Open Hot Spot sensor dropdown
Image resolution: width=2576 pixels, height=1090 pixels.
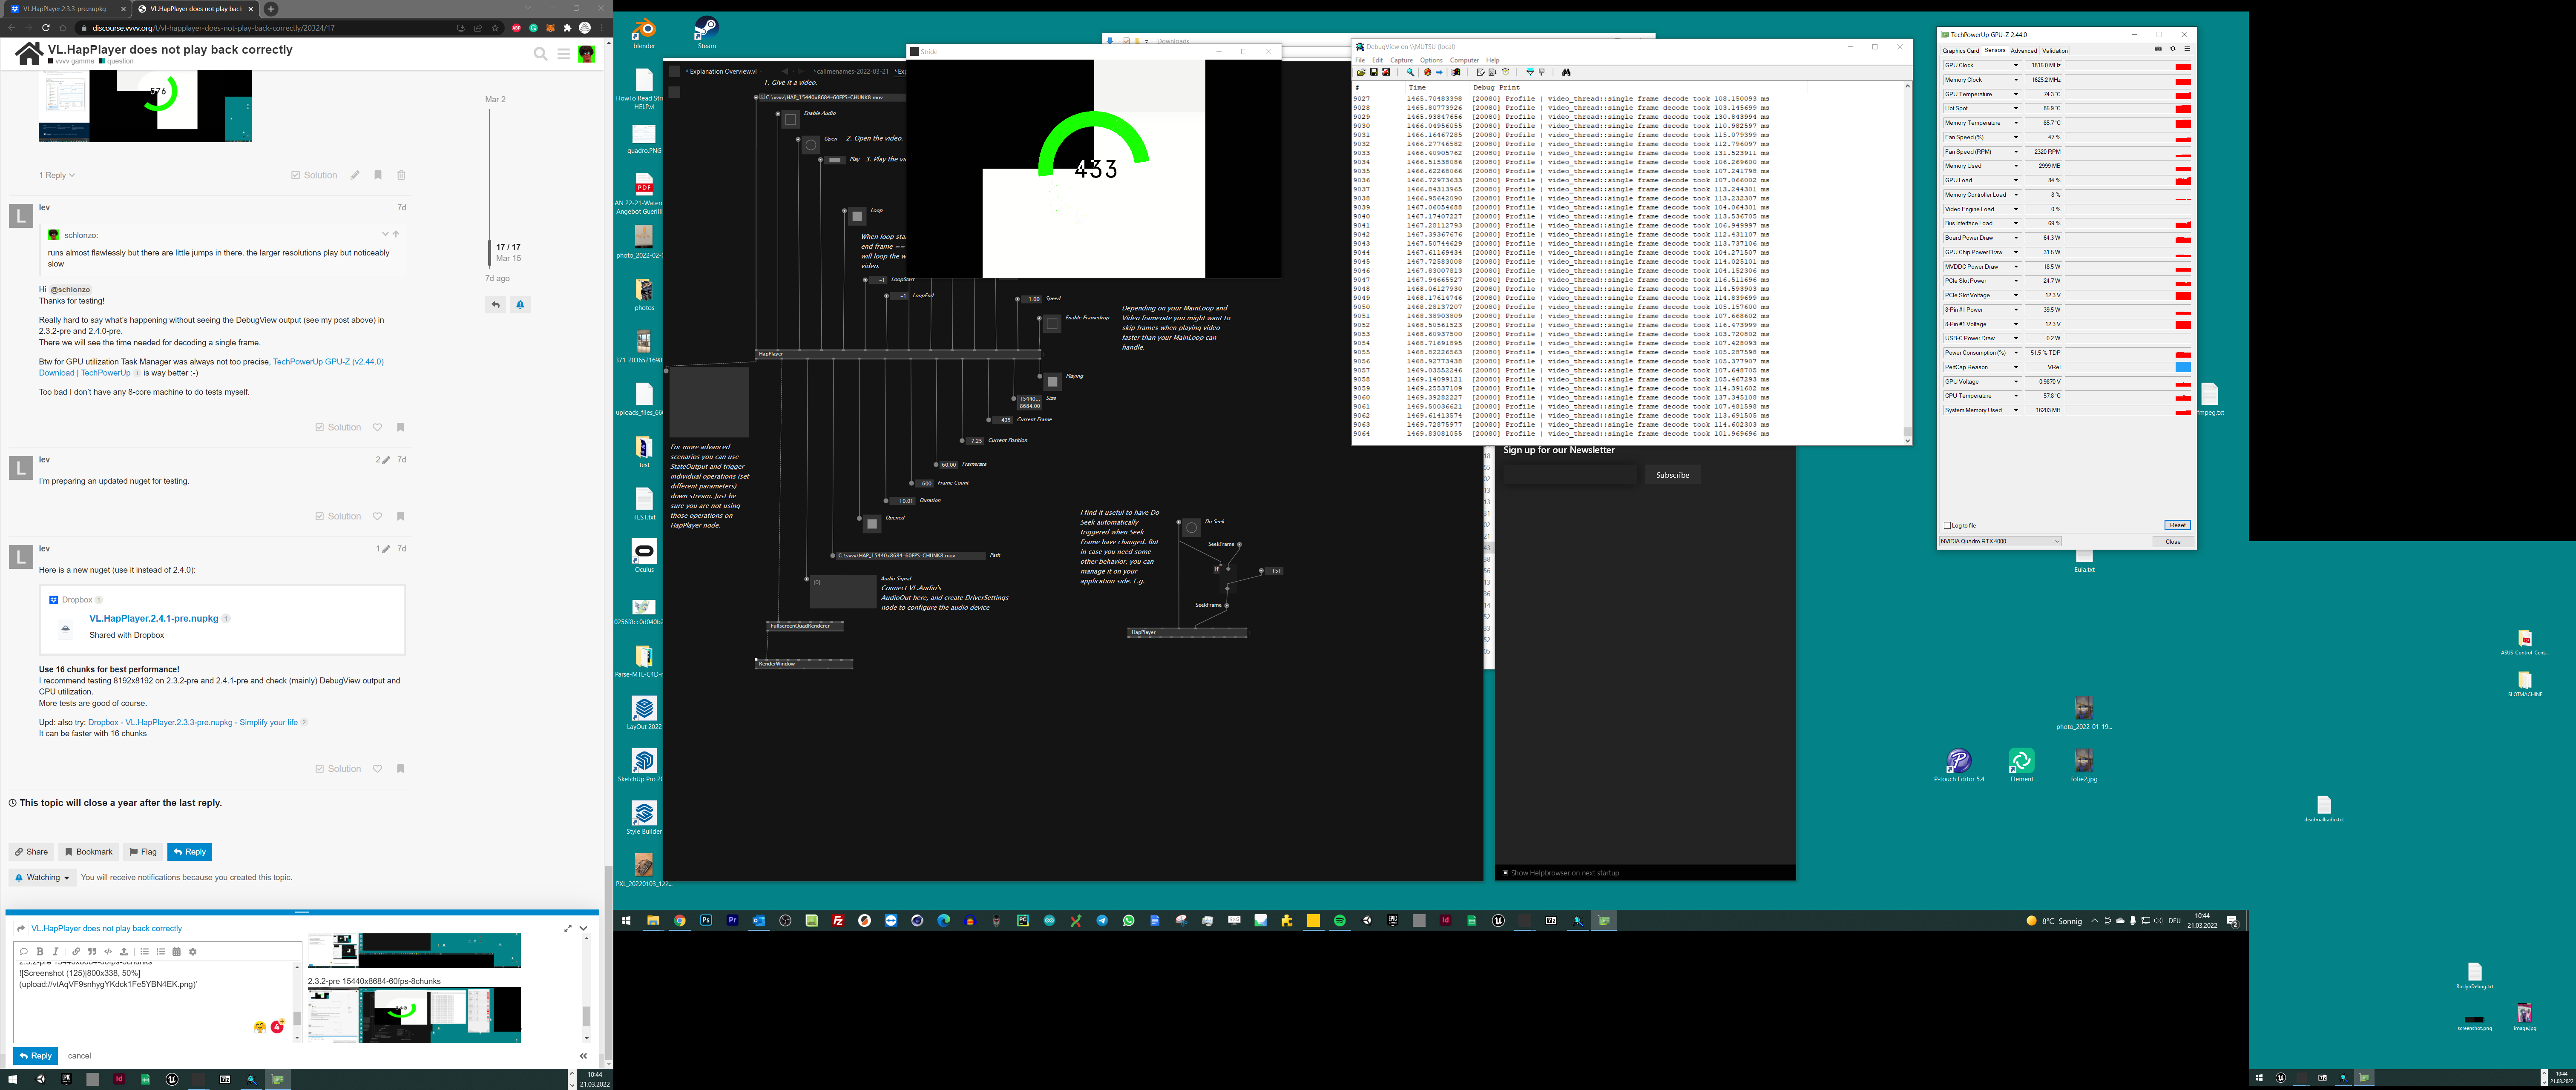pyautogui.click(x=2016, y=108)
